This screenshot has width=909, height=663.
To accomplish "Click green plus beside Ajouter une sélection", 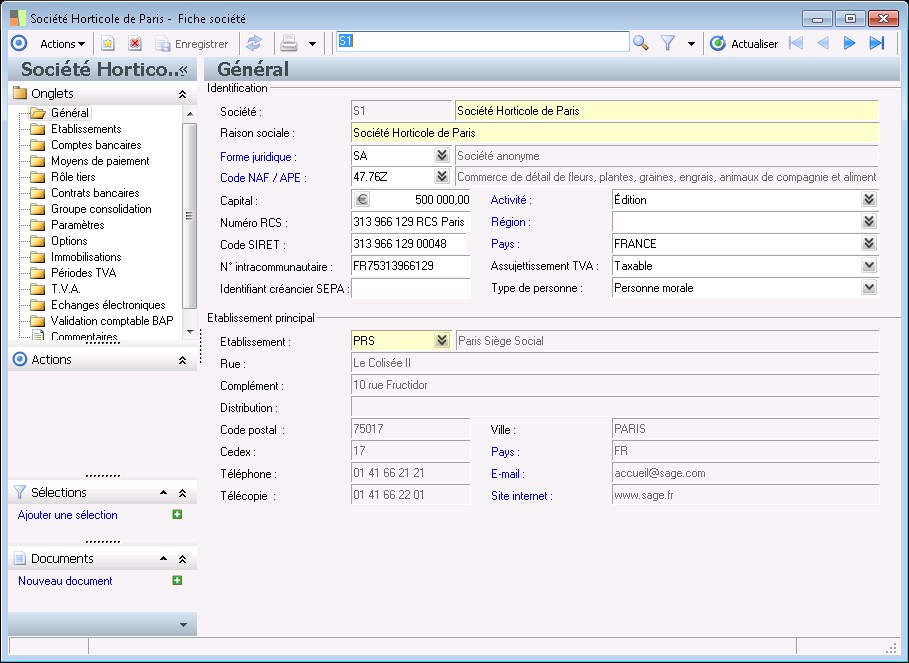I will pyautogui.click(x=177, y=515).
